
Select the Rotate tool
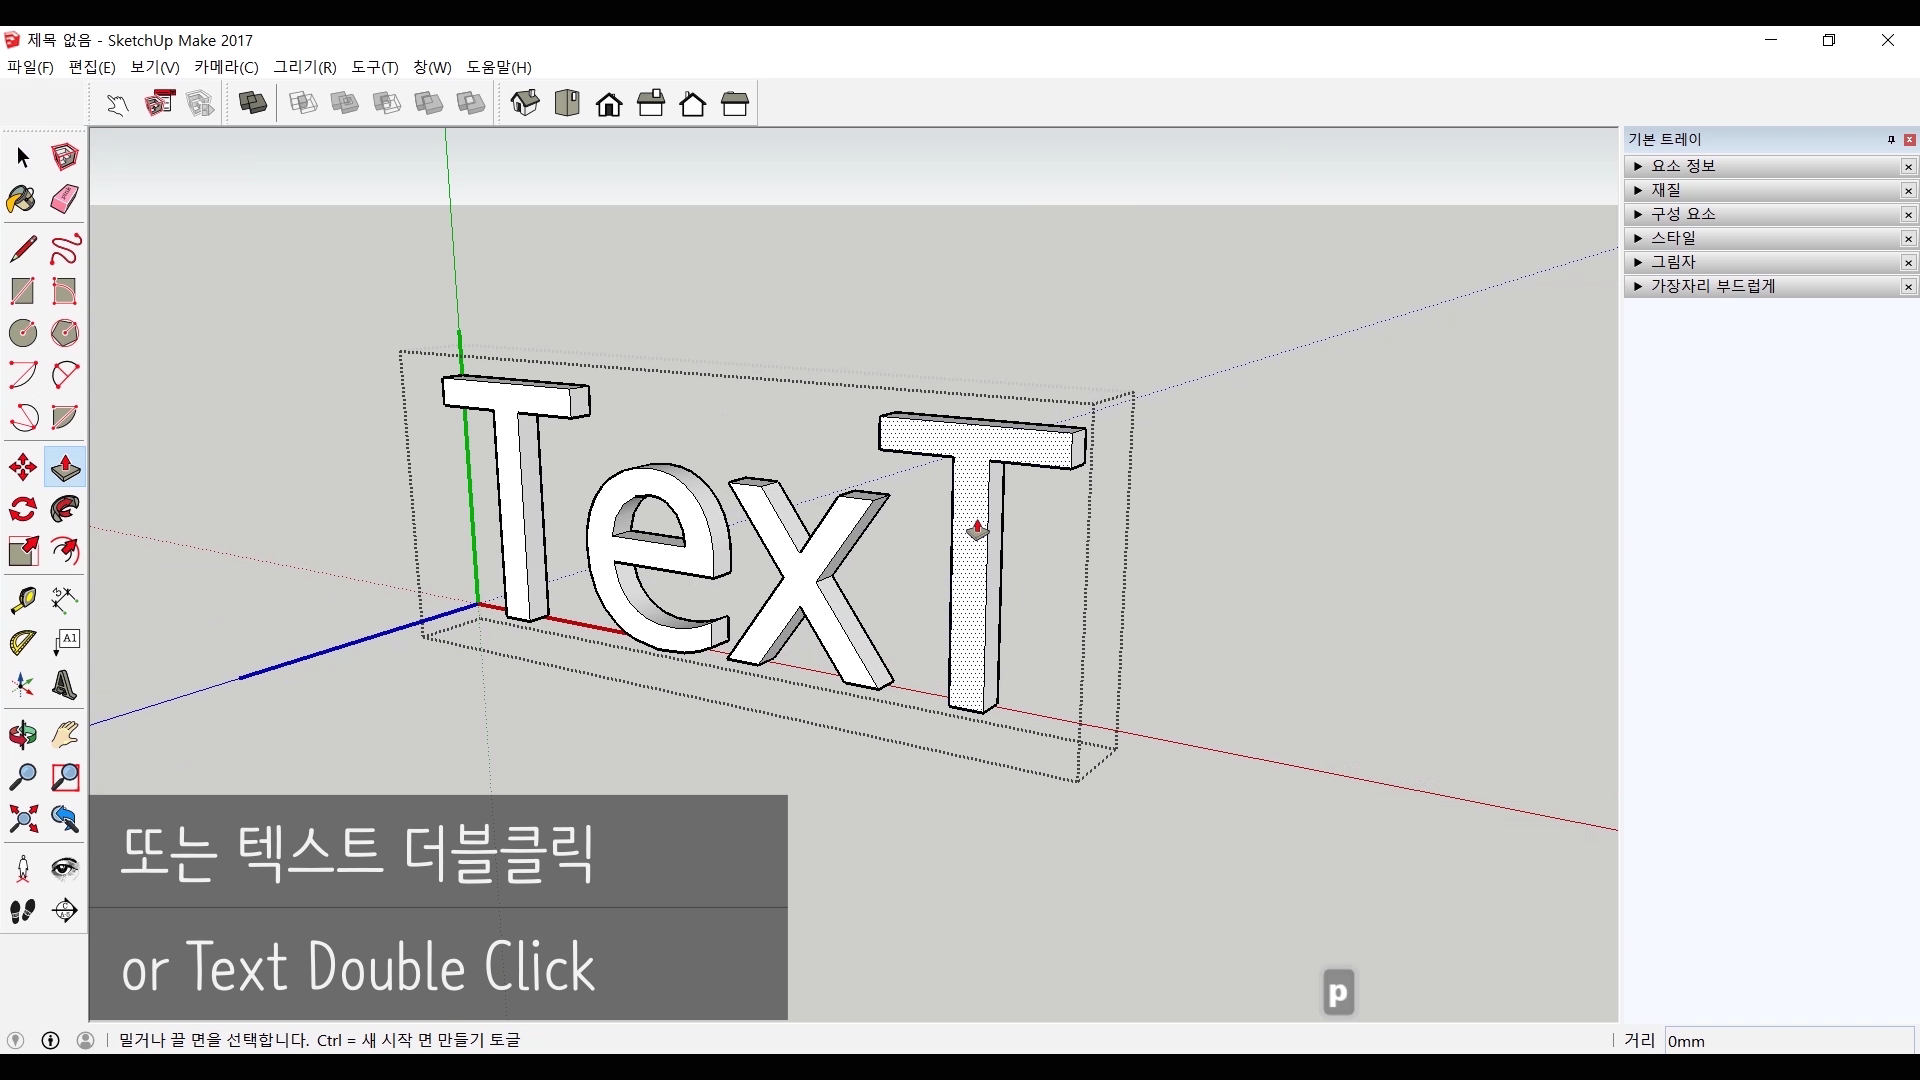(23, 510)
